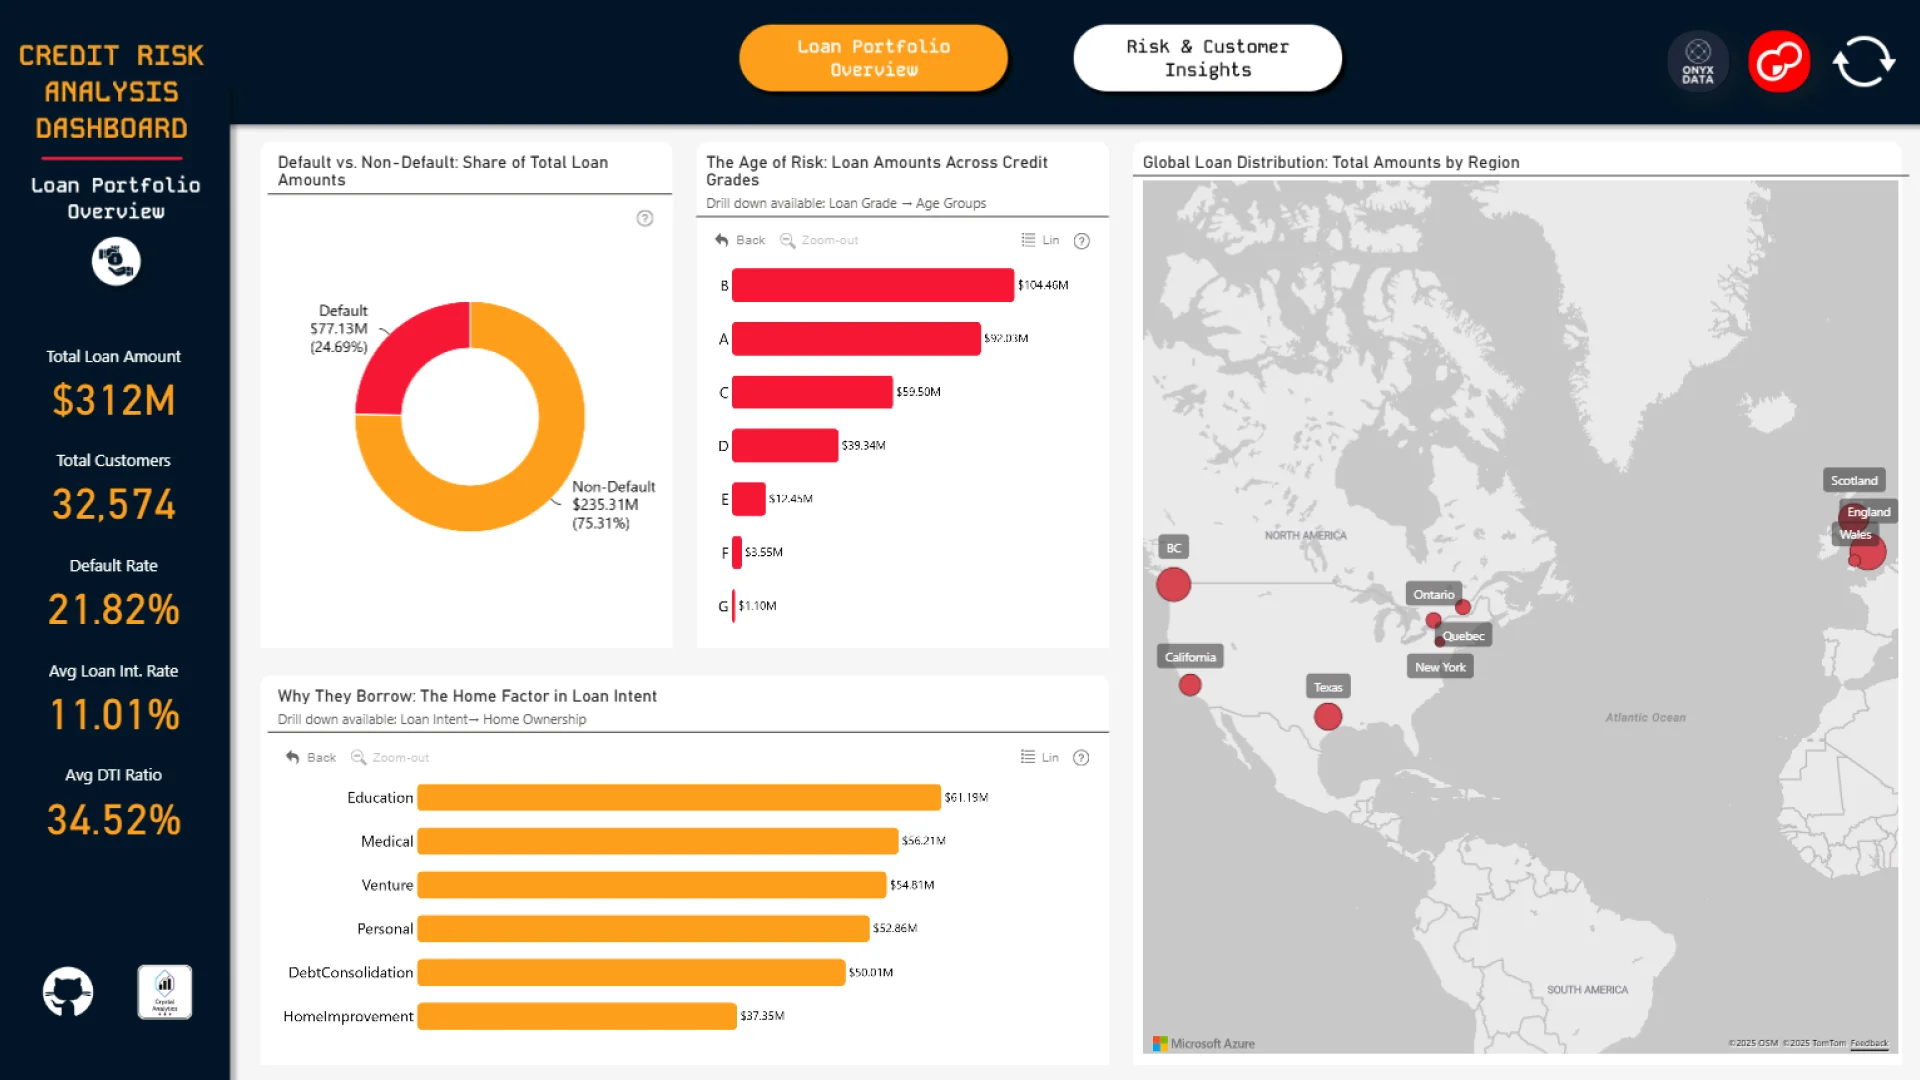Open the map Feedback link
Image resolution: width=1920 pixels, height=1080 pixels.
(x=1868, y=1043)
